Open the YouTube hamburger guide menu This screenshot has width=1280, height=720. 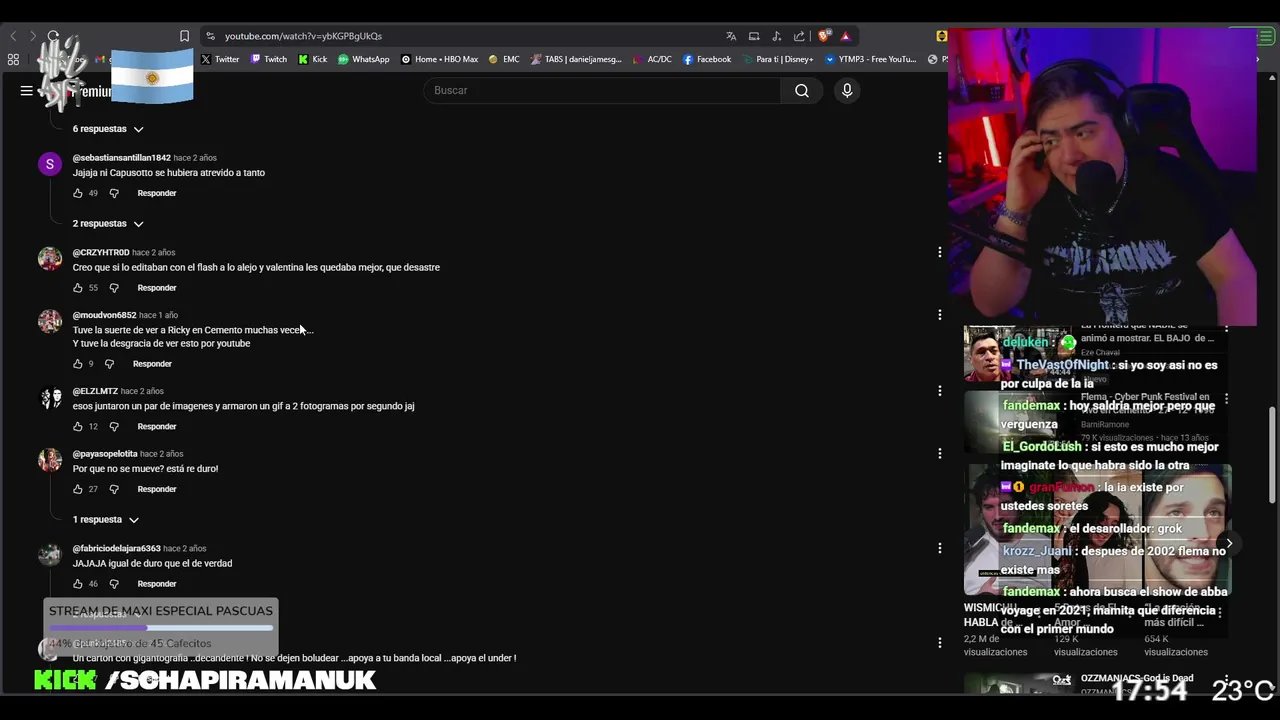(x=26, y=91)
